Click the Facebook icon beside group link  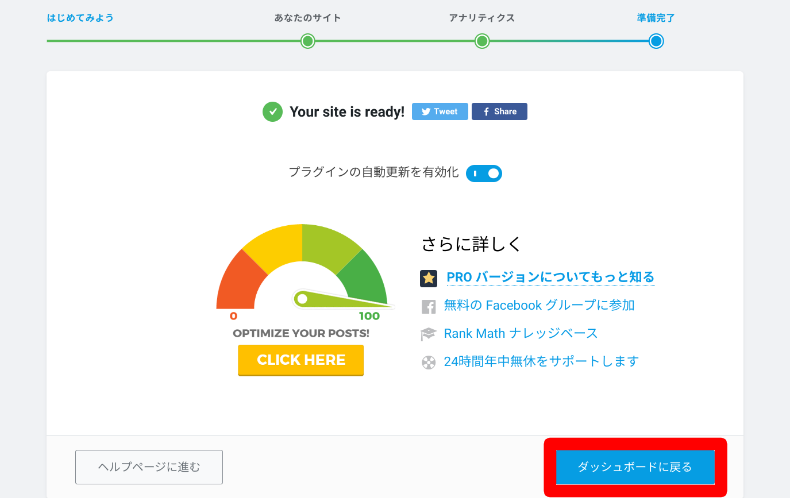pyautogui.click(x=428, y=306)
